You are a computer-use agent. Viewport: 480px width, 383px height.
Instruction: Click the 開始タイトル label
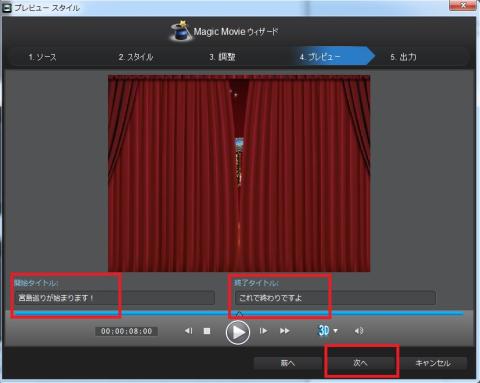tap(36, 283)
